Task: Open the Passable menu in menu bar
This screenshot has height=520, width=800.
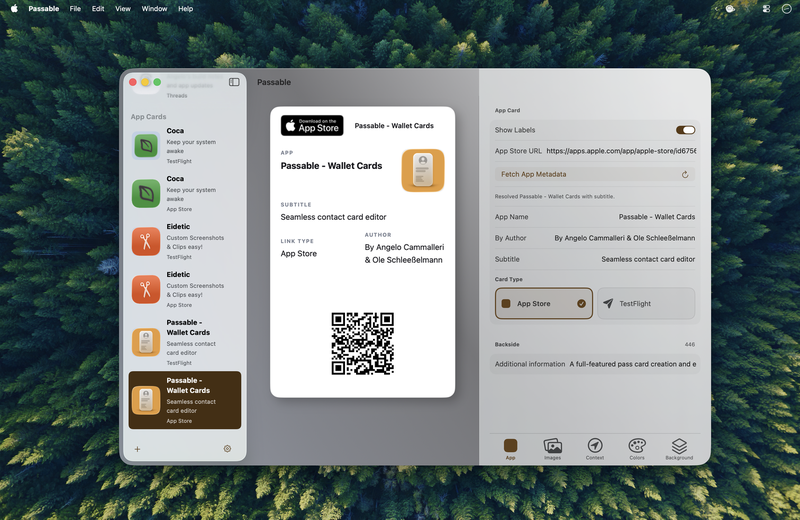Action: (44, 9)
